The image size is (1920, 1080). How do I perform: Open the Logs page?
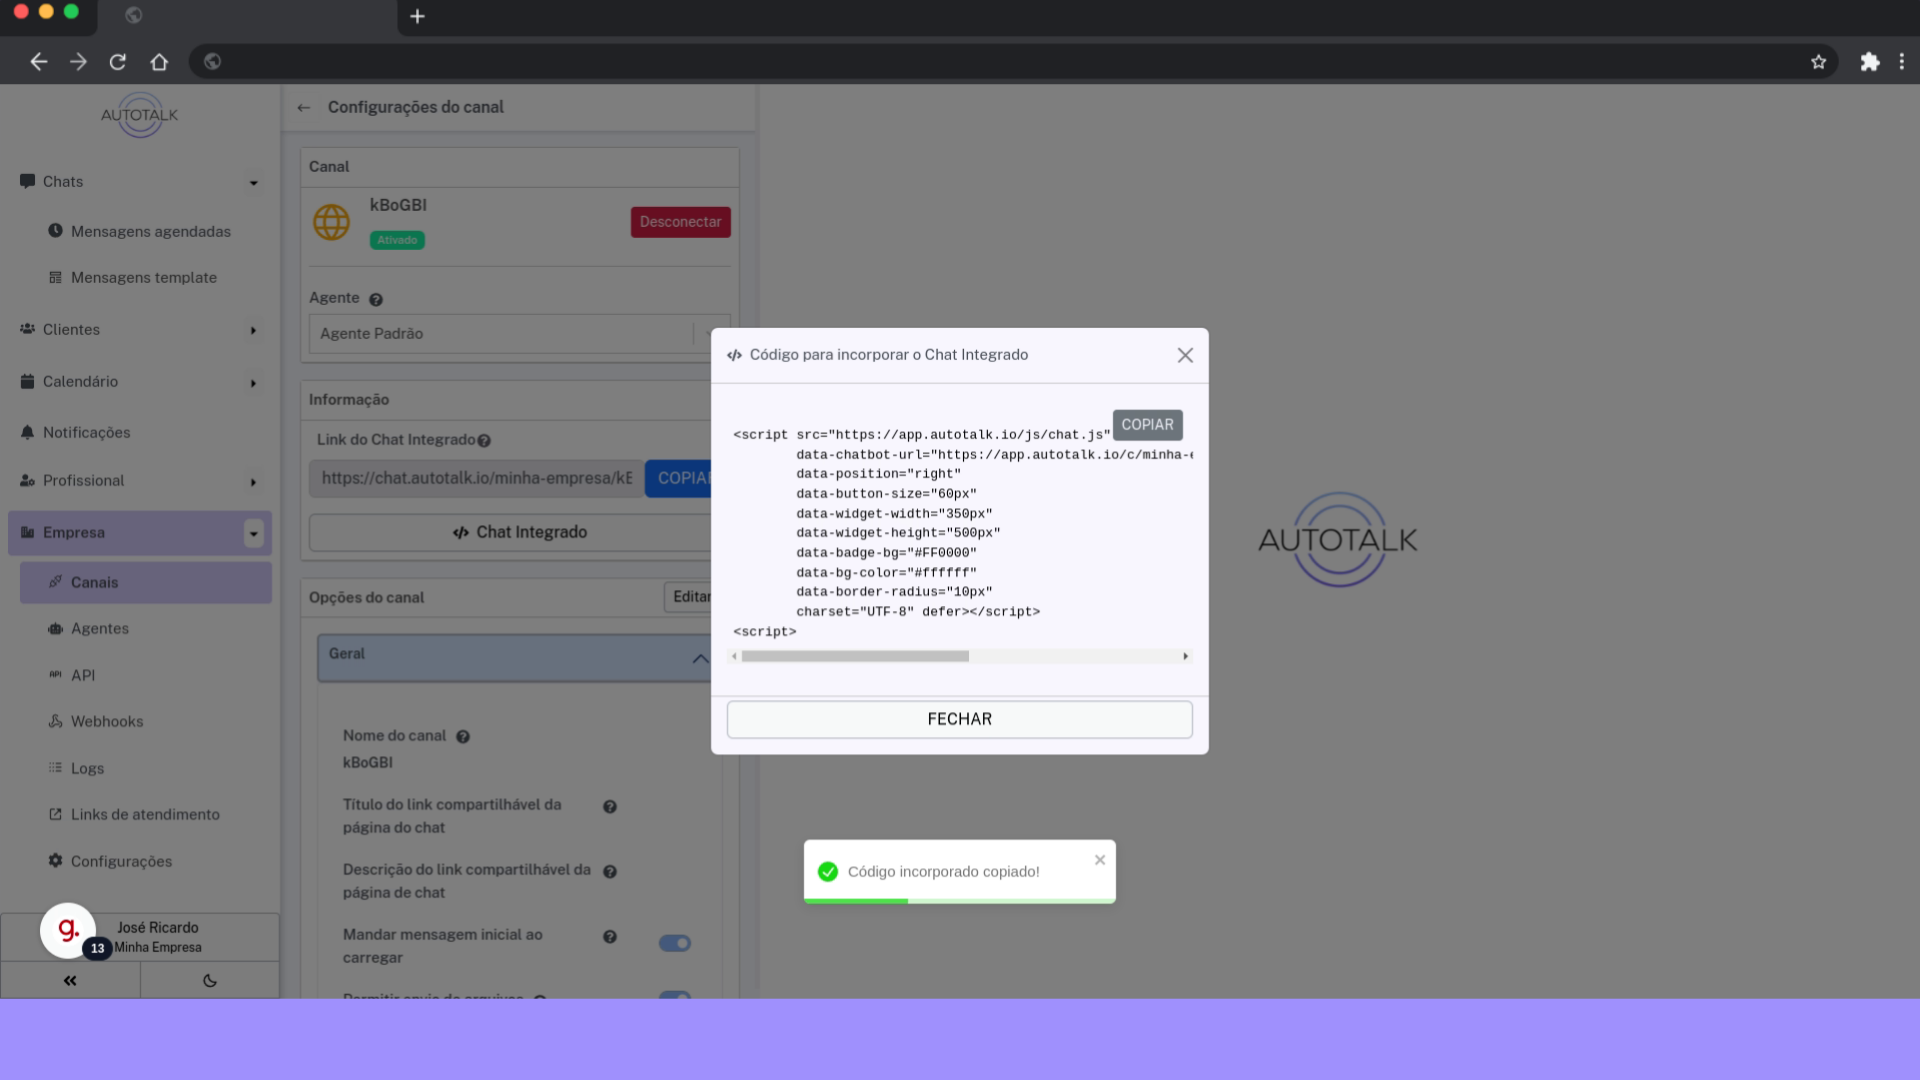coord(87,768)
